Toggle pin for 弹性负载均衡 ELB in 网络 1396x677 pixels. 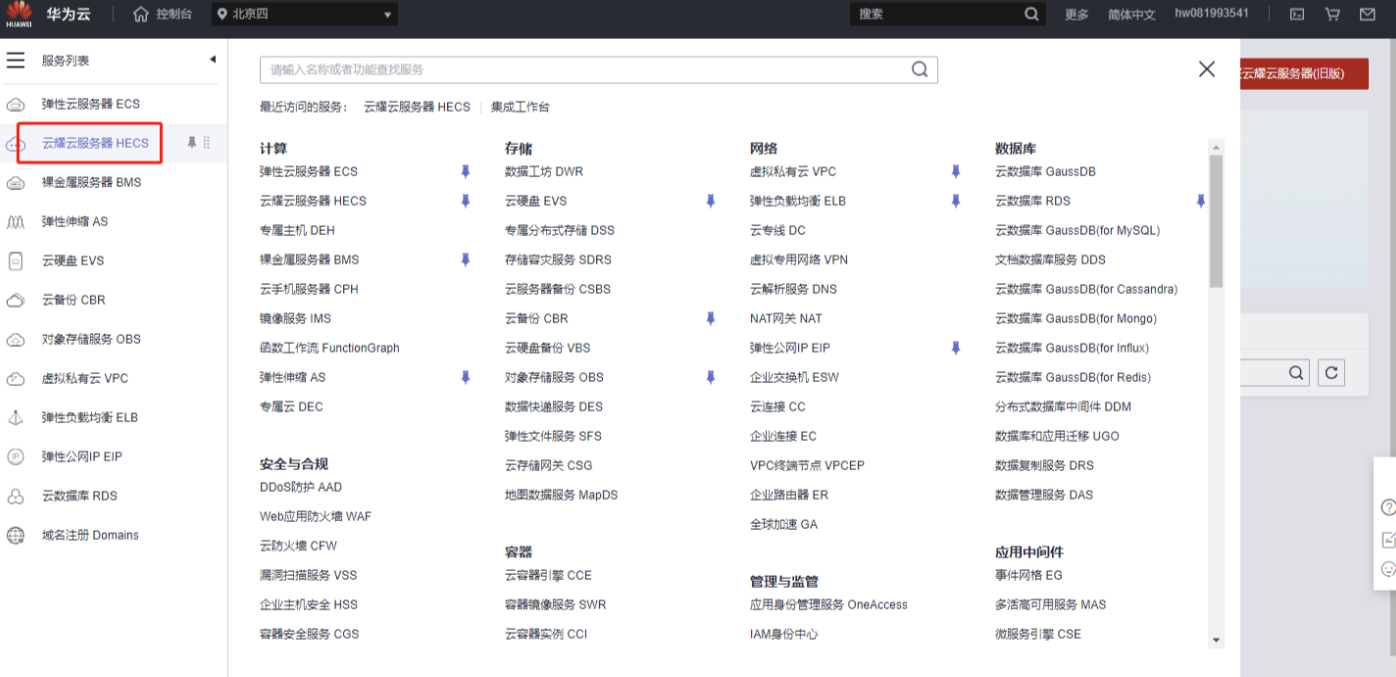coord(956,201)
